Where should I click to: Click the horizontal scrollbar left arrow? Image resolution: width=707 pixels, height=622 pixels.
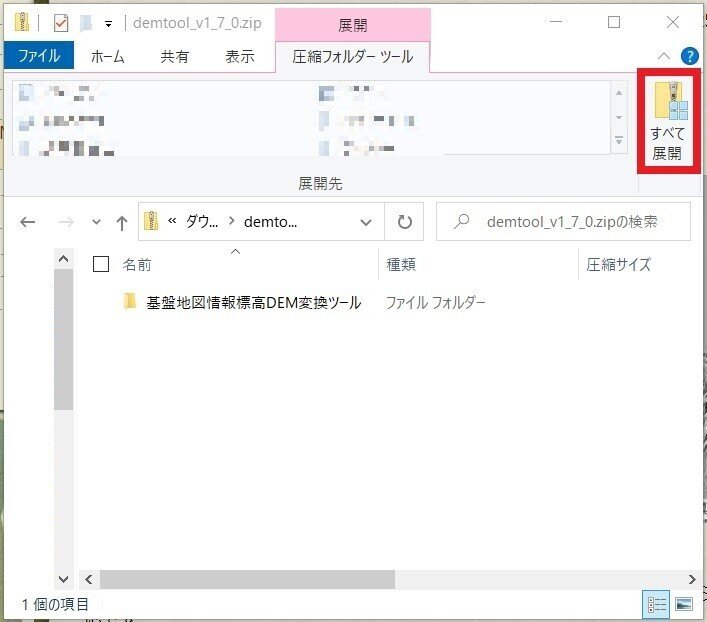pos(89,580)
